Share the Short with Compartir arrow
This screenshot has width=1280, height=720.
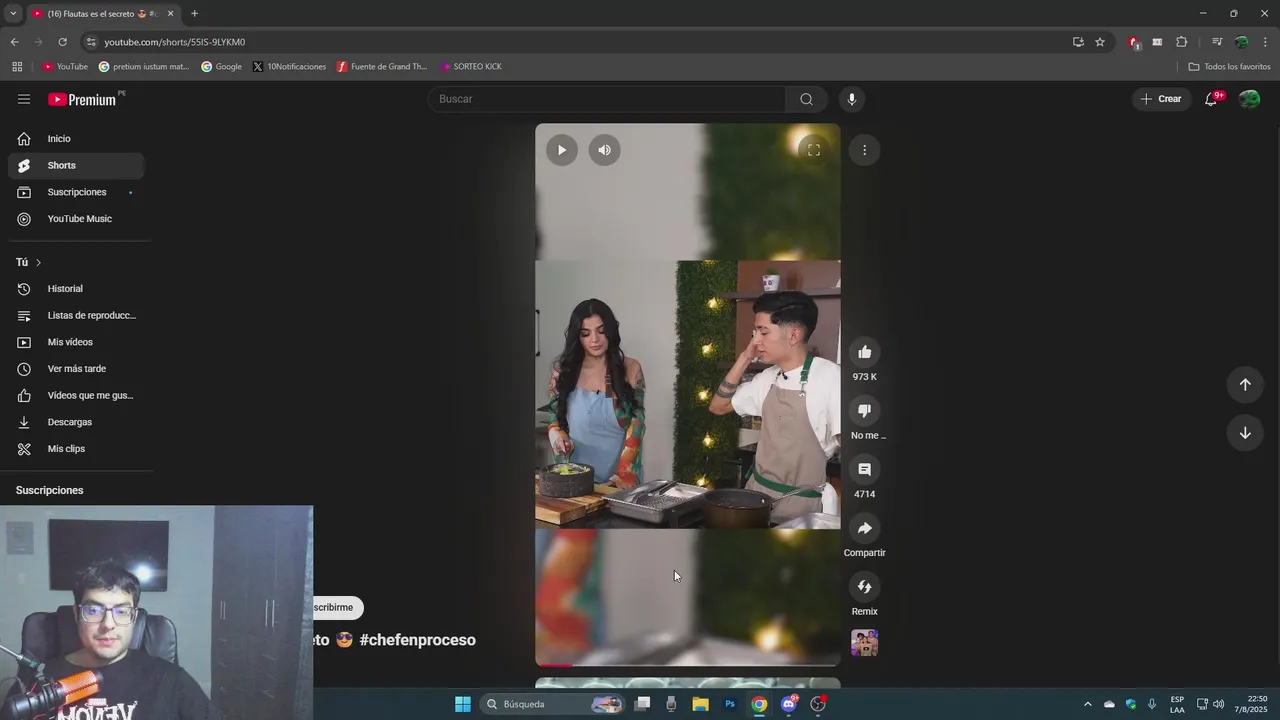coord(864,528)
